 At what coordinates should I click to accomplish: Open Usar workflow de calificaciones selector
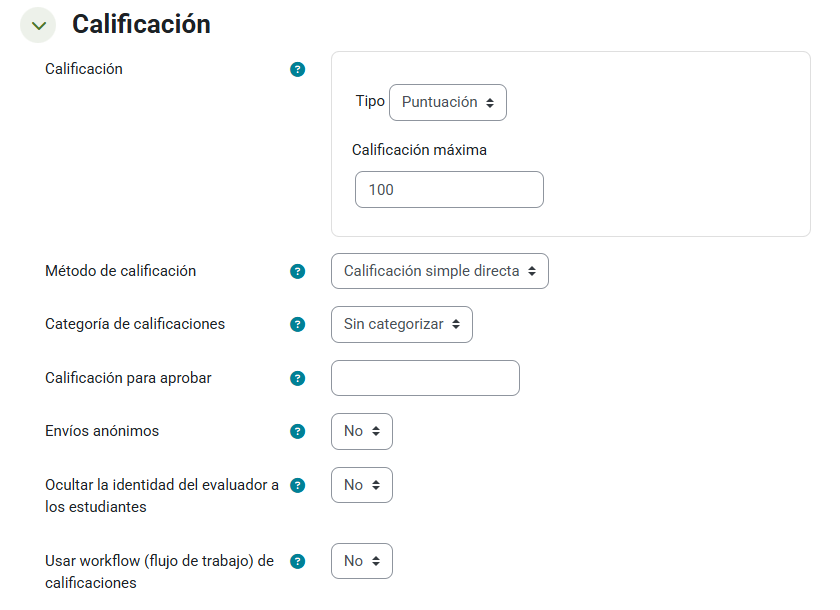pyautogui.click(x=362, y=561)
